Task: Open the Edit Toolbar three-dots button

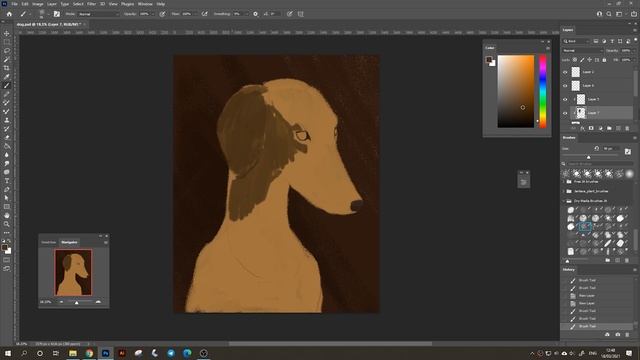Action: 7,233
